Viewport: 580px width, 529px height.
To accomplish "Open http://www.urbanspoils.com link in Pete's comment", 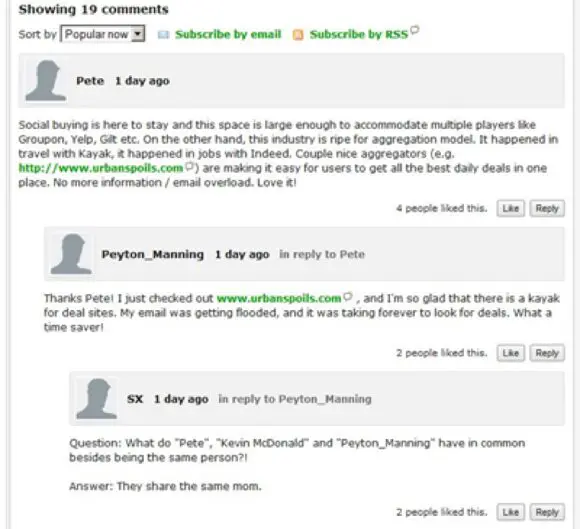I will (x=101, y=168).
